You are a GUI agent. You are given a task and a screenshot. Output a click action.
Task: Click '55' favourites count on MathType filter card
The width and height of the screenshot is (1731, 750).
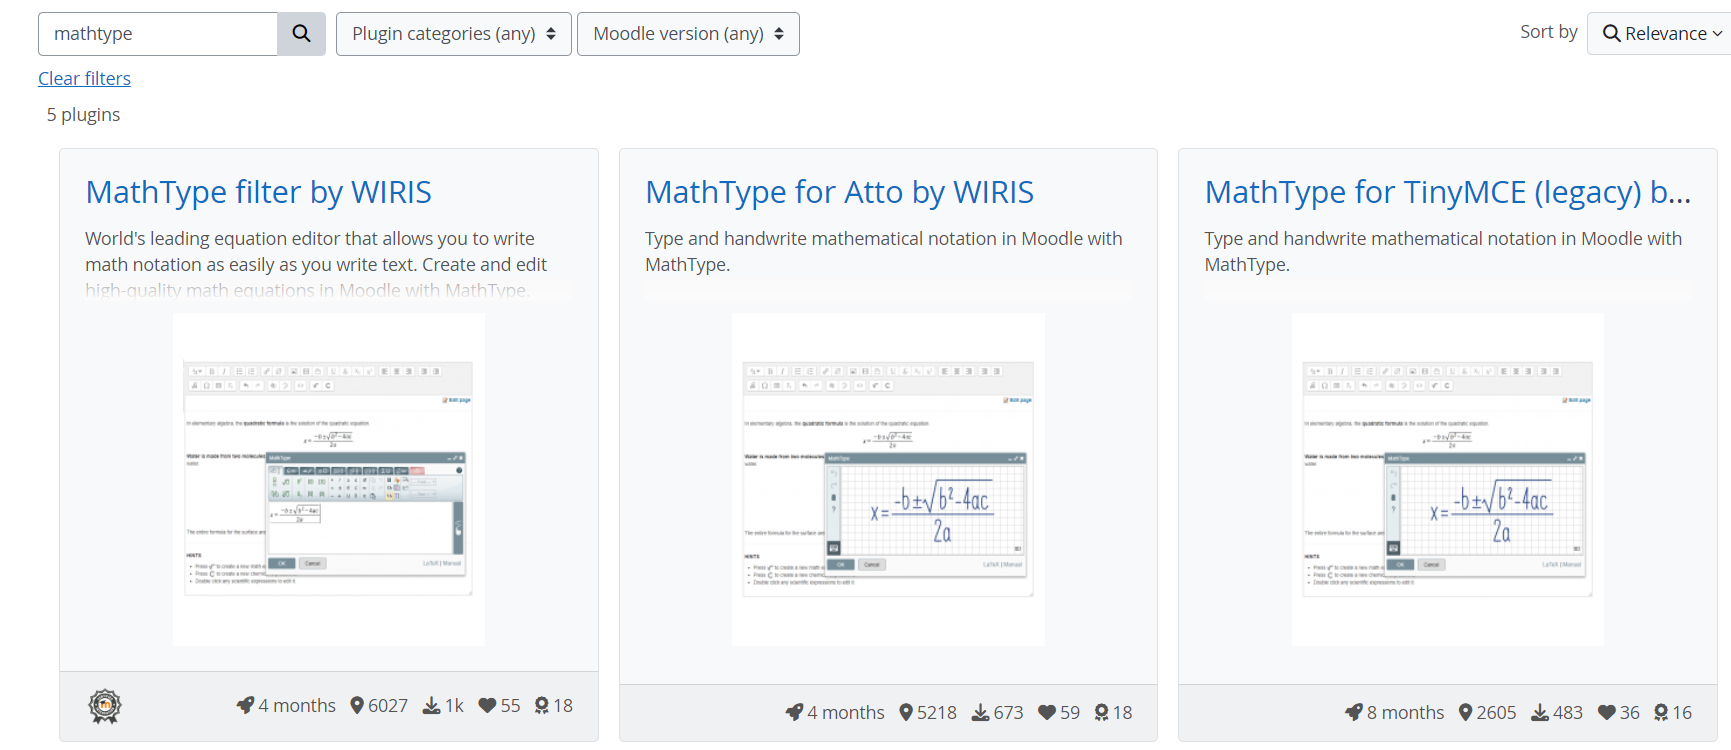pos(510,705)
